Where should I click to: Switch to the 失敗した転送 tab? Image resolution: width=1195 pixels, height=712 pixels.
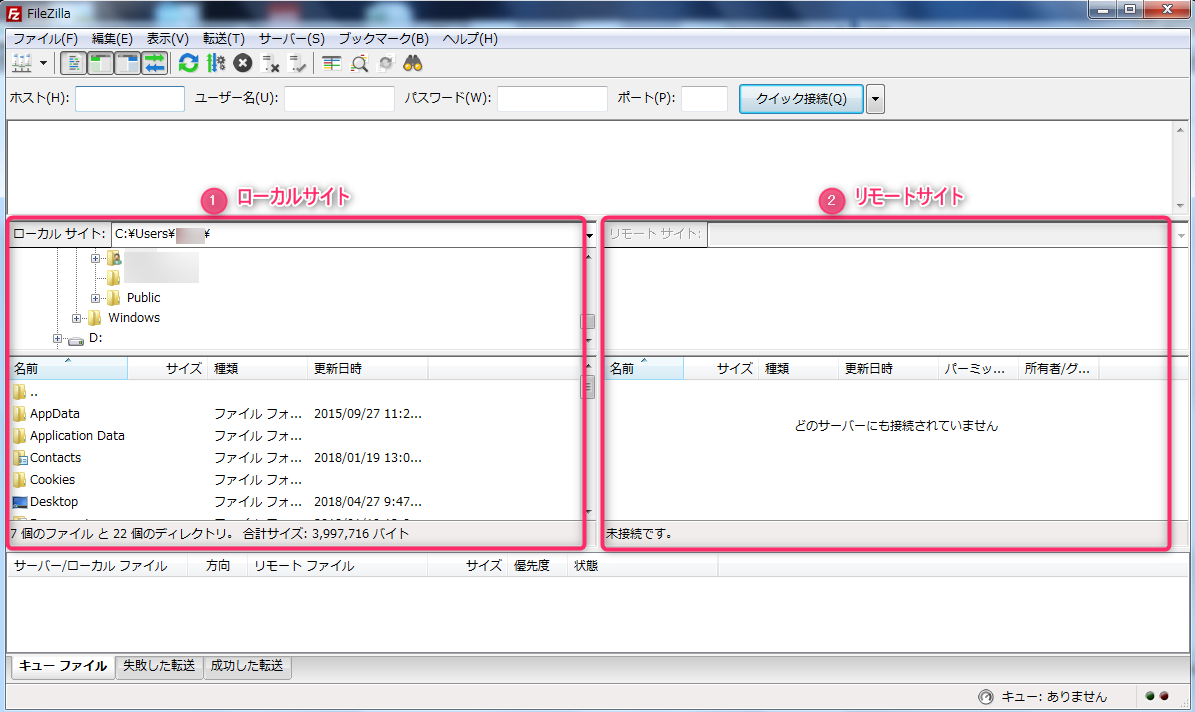(159, 666)
